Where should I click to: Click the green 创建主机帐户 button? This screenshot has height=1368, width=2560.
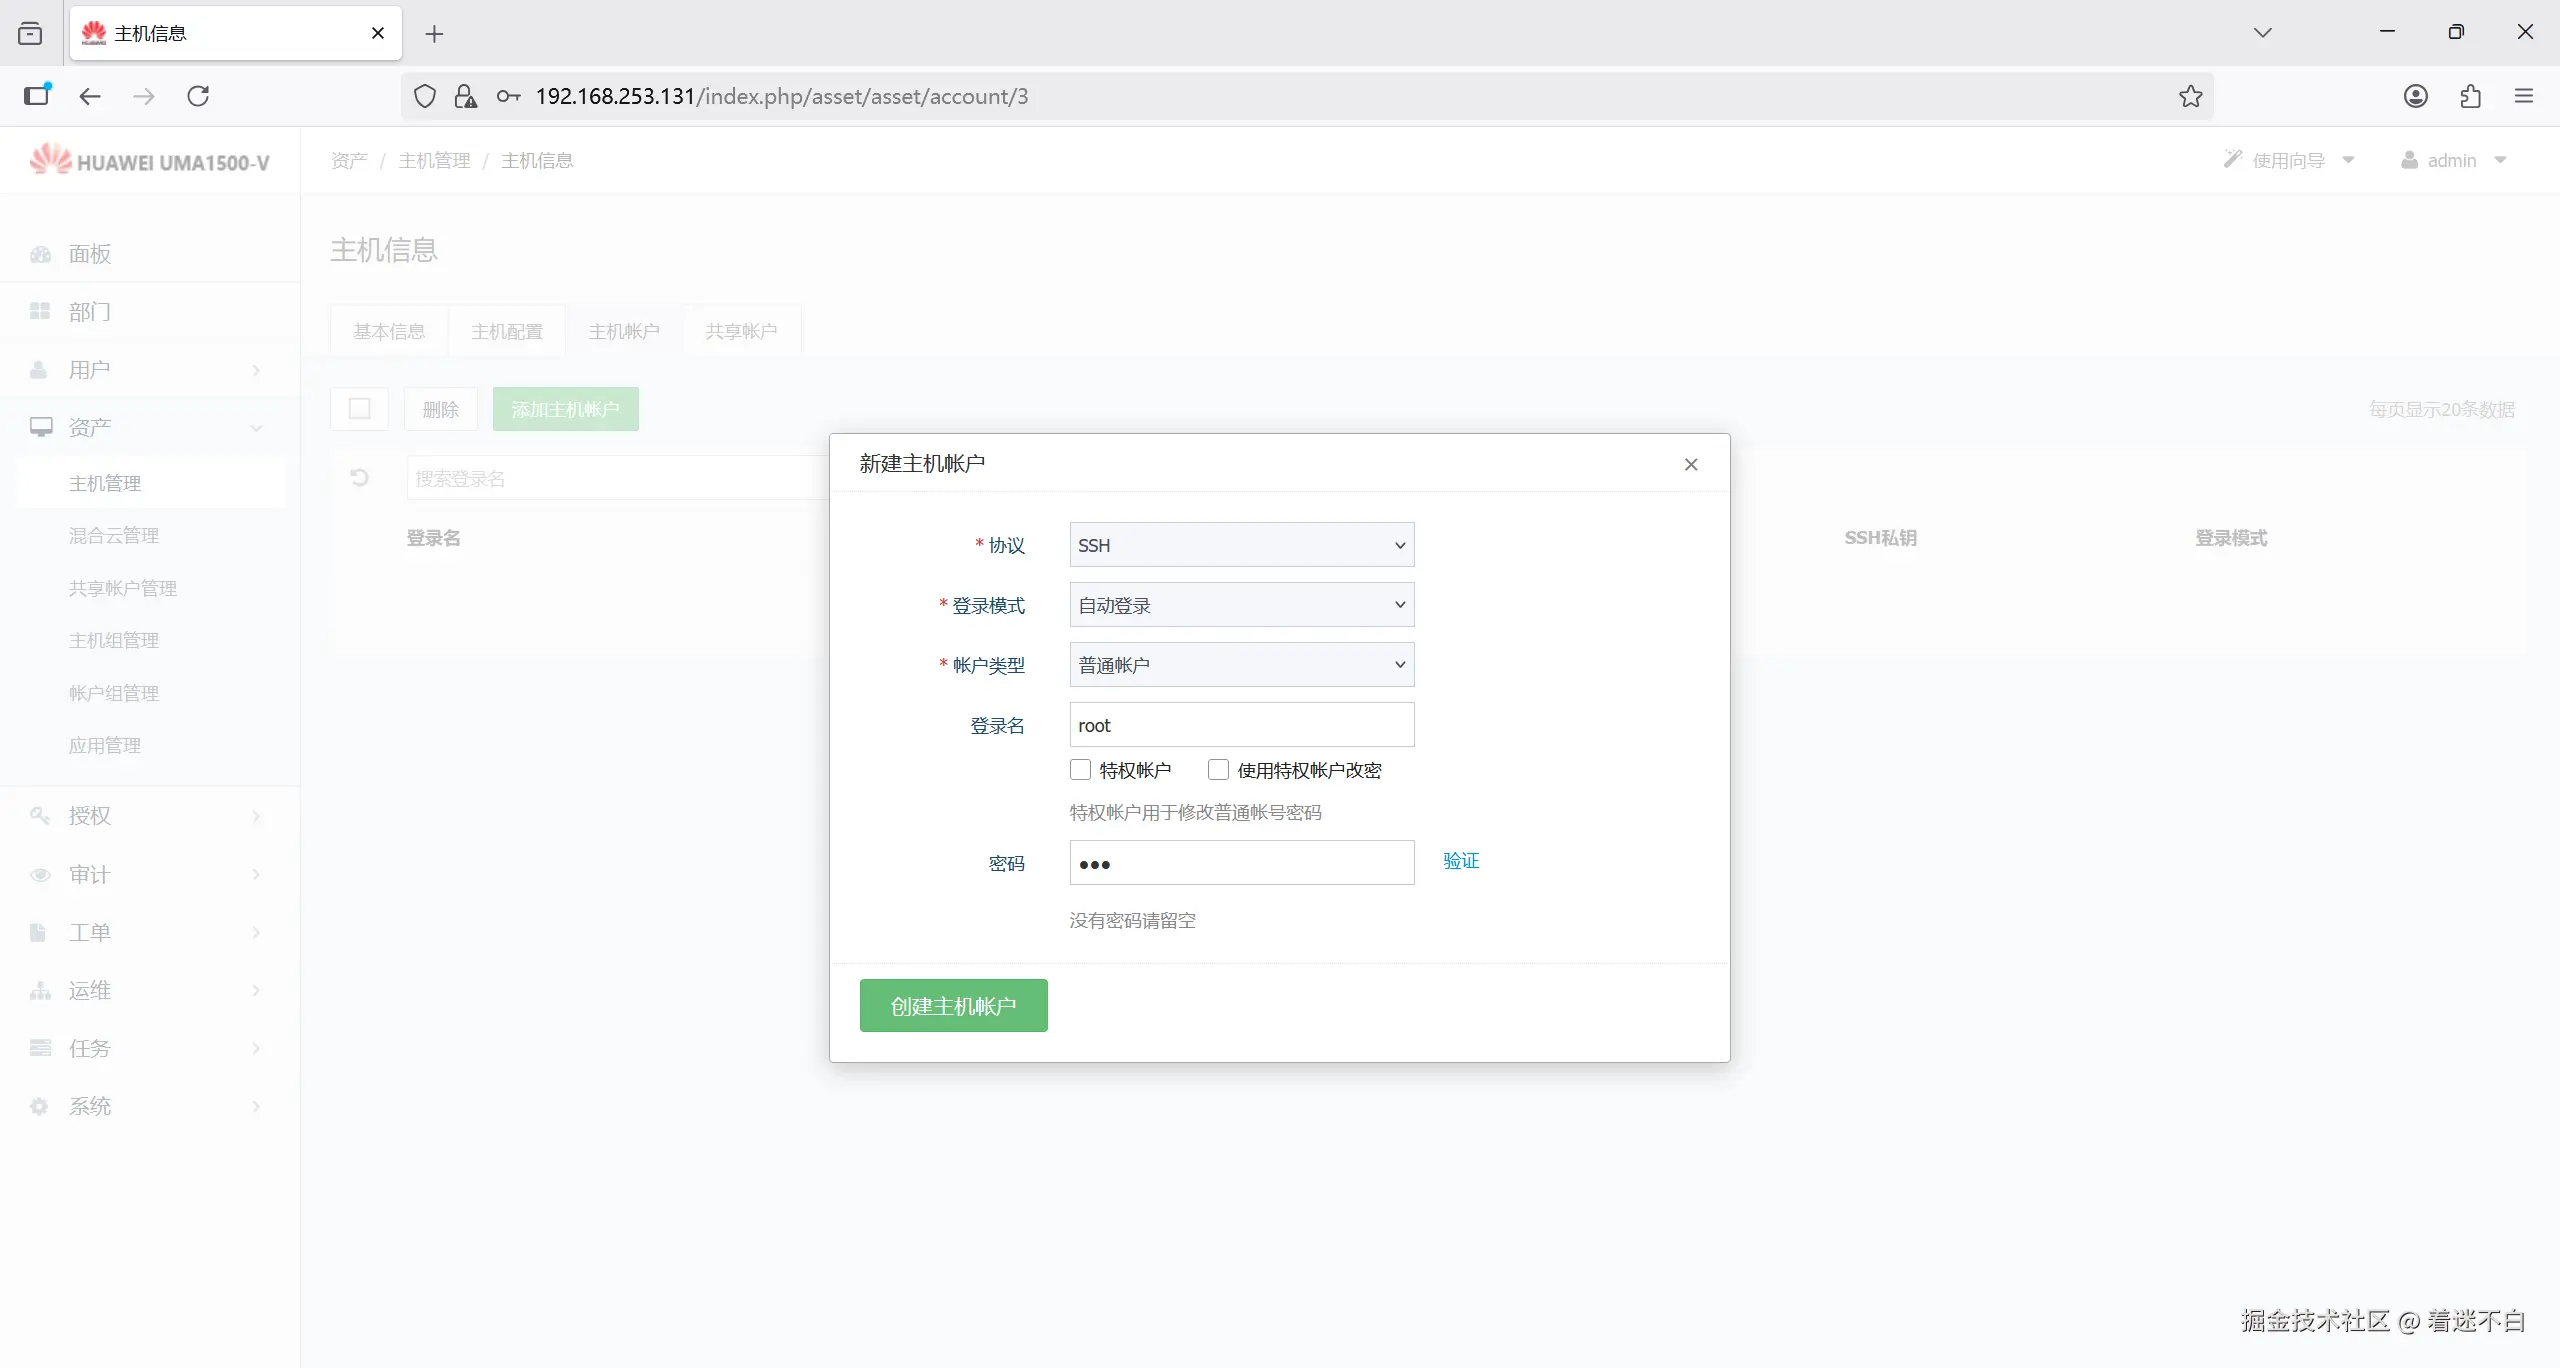953,1005
